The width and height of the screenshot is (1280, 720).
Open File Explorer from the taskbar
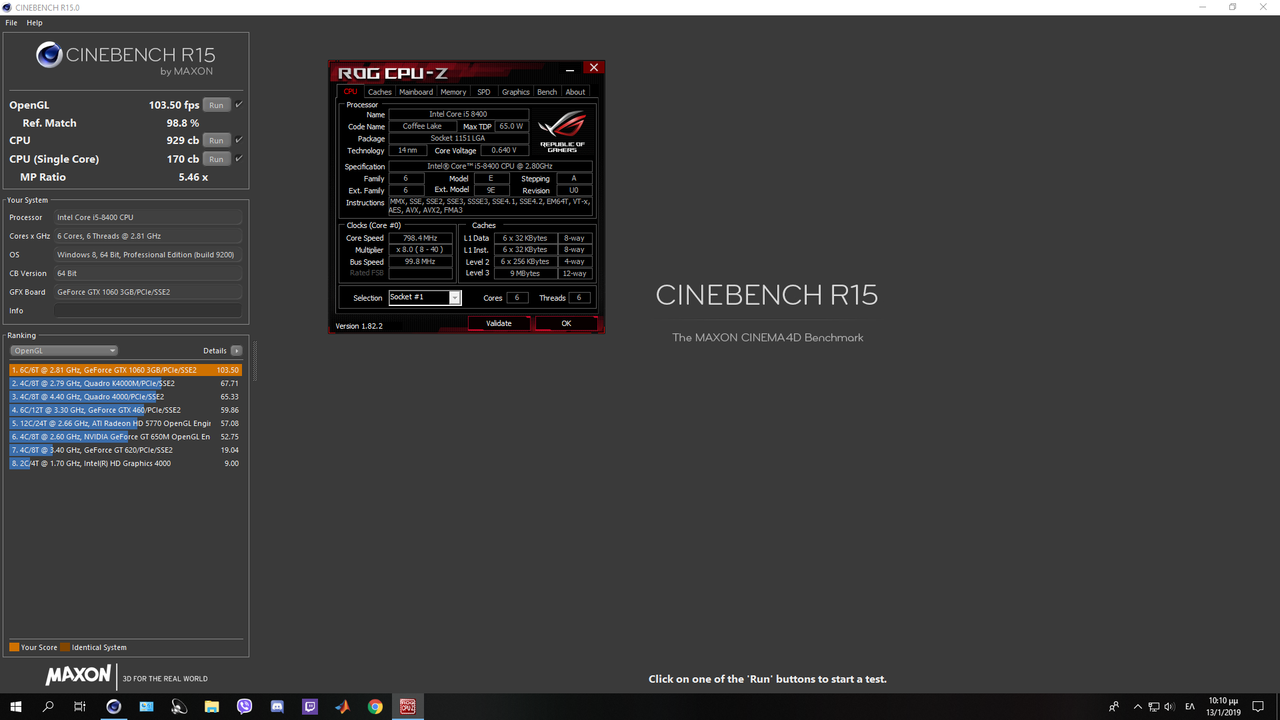(x=212, y=707)
